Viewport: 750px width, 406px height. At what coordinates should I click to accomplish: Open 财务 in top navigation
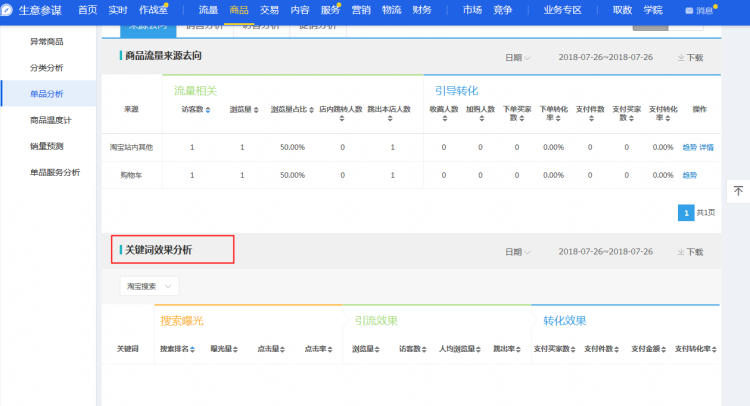[422, 10]
